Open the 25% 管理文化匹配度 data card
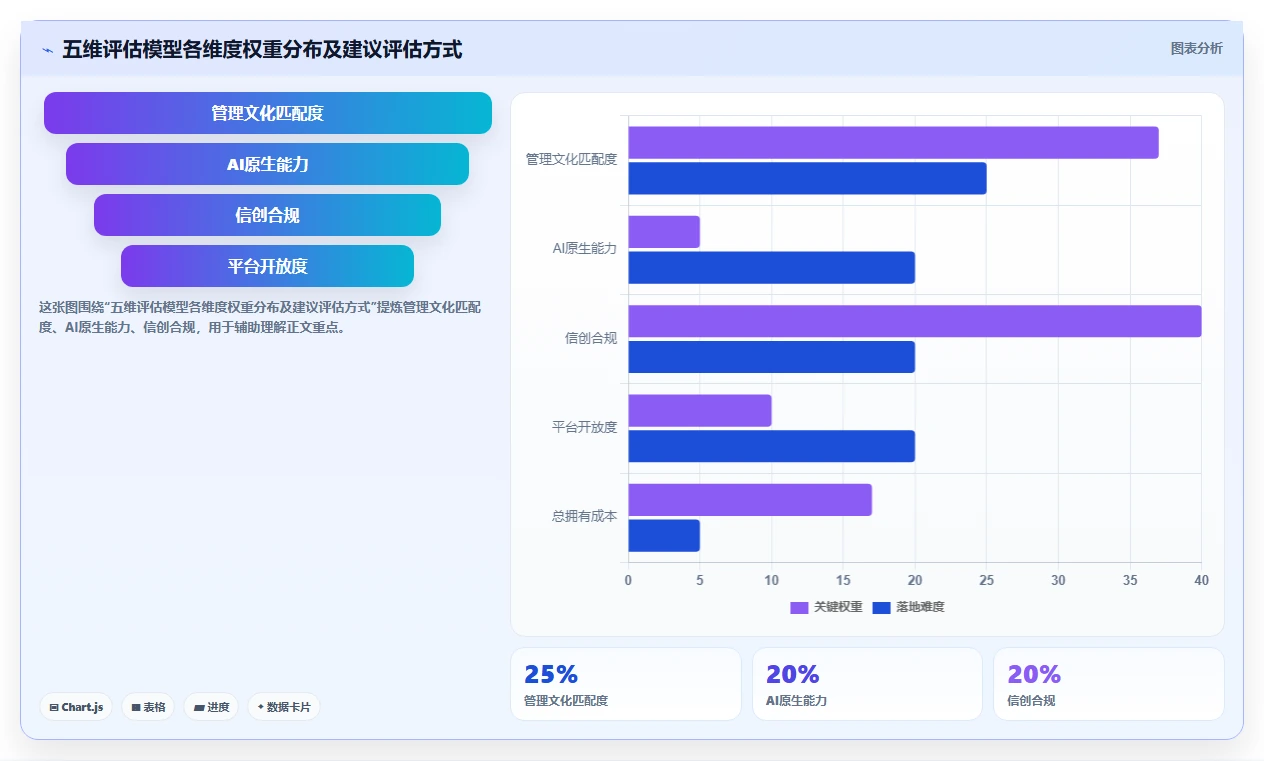 click(x=626, y=684)
